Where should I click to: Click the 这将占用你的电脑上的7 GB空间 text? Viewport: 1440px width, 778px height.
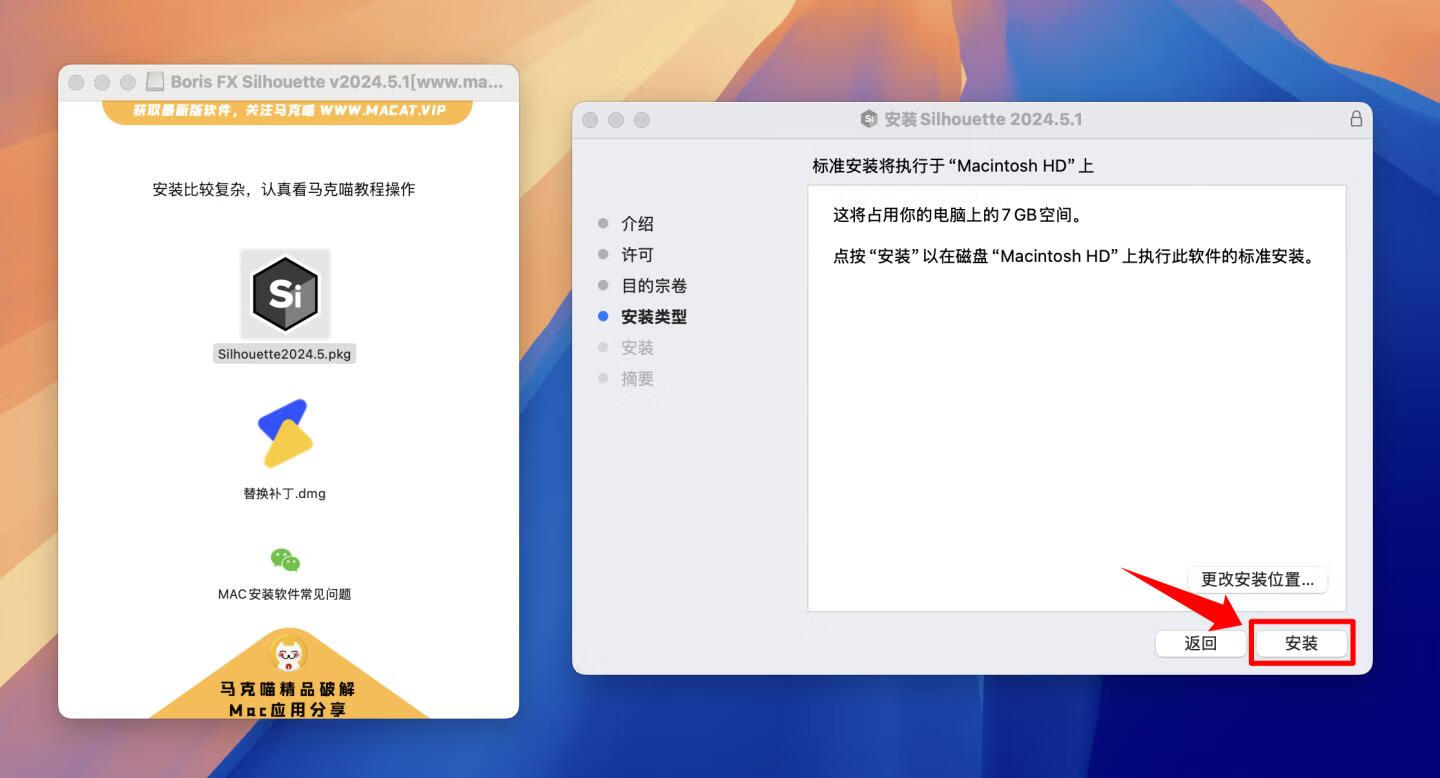pos(959,215)
